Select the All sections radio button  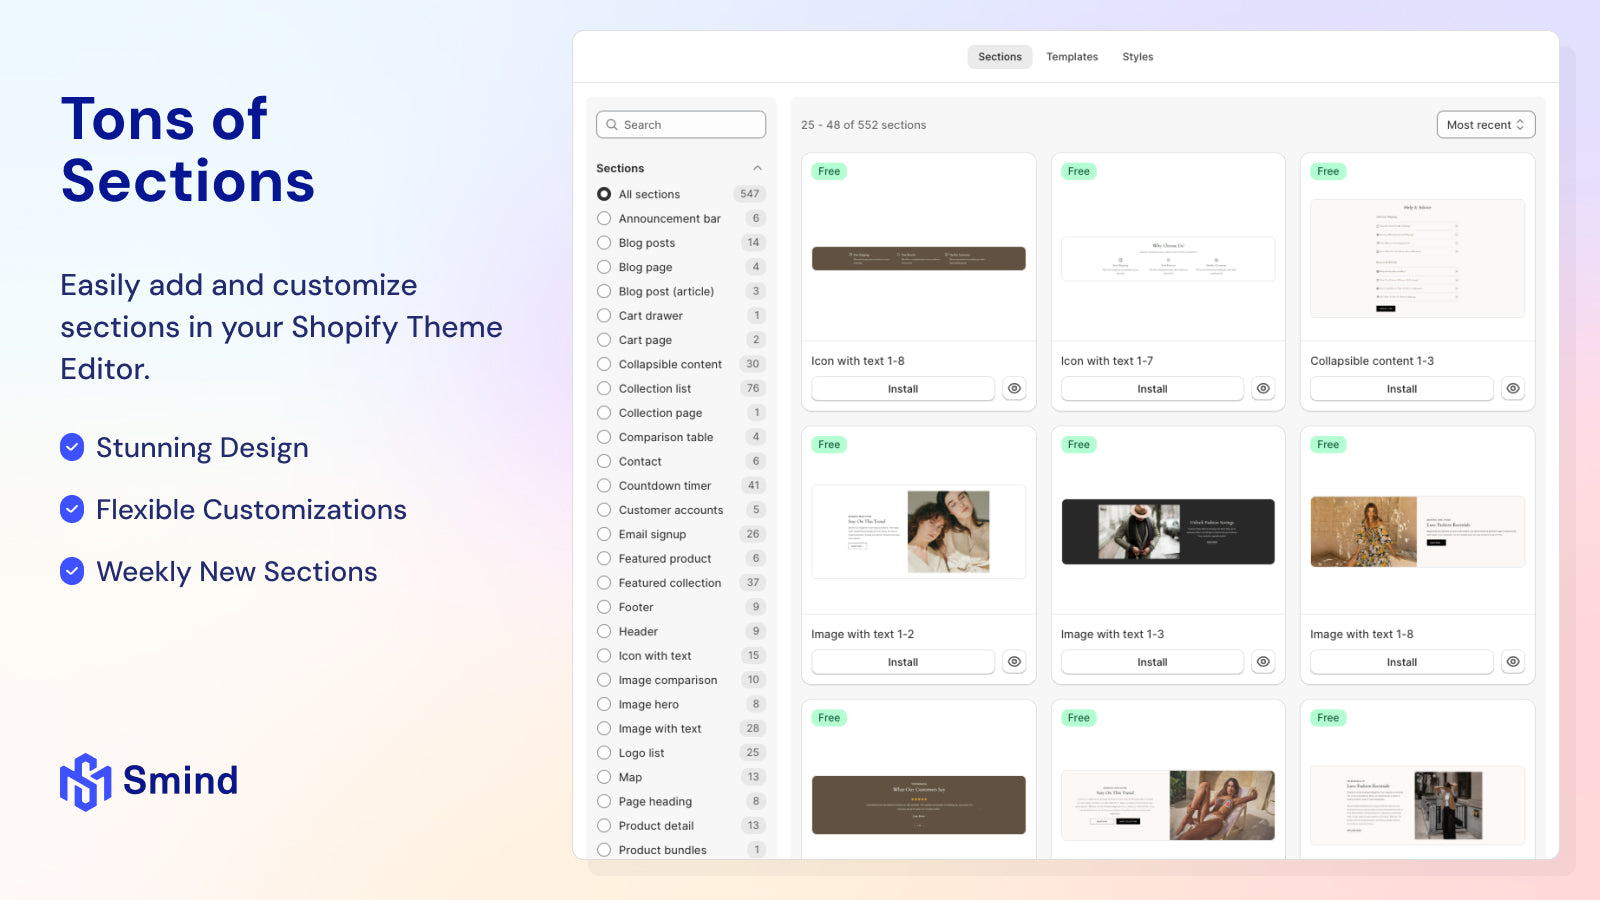click(x=604, y=194)
